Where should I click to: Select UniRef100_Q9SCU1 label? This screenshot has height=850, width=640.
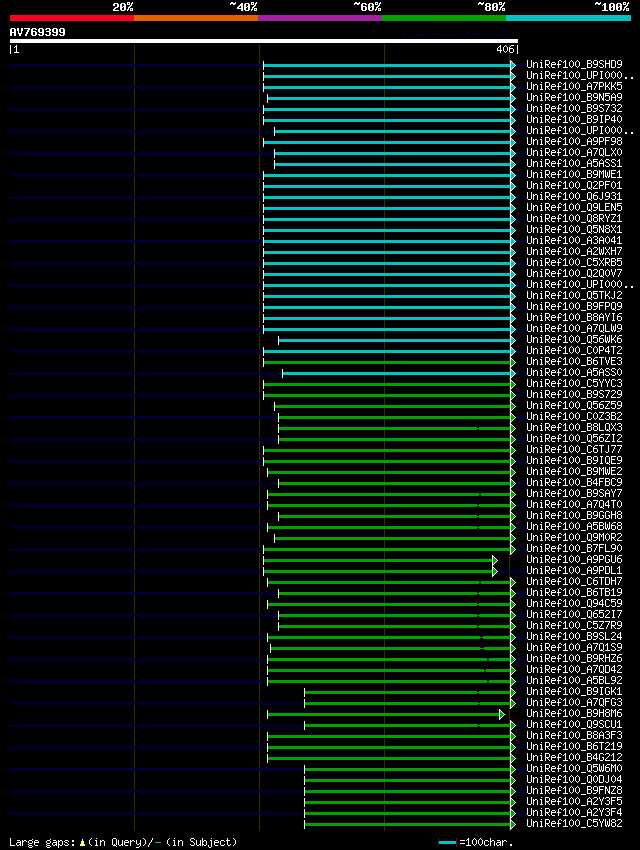click(574, 724)
